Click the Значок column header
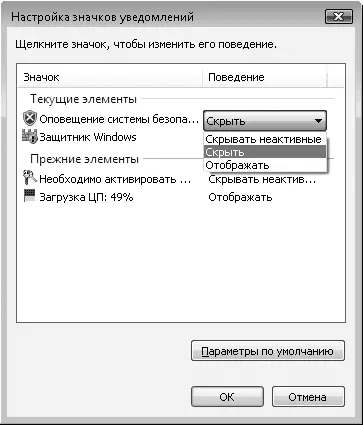Screen dimensions: 363x425 [110, 77]
